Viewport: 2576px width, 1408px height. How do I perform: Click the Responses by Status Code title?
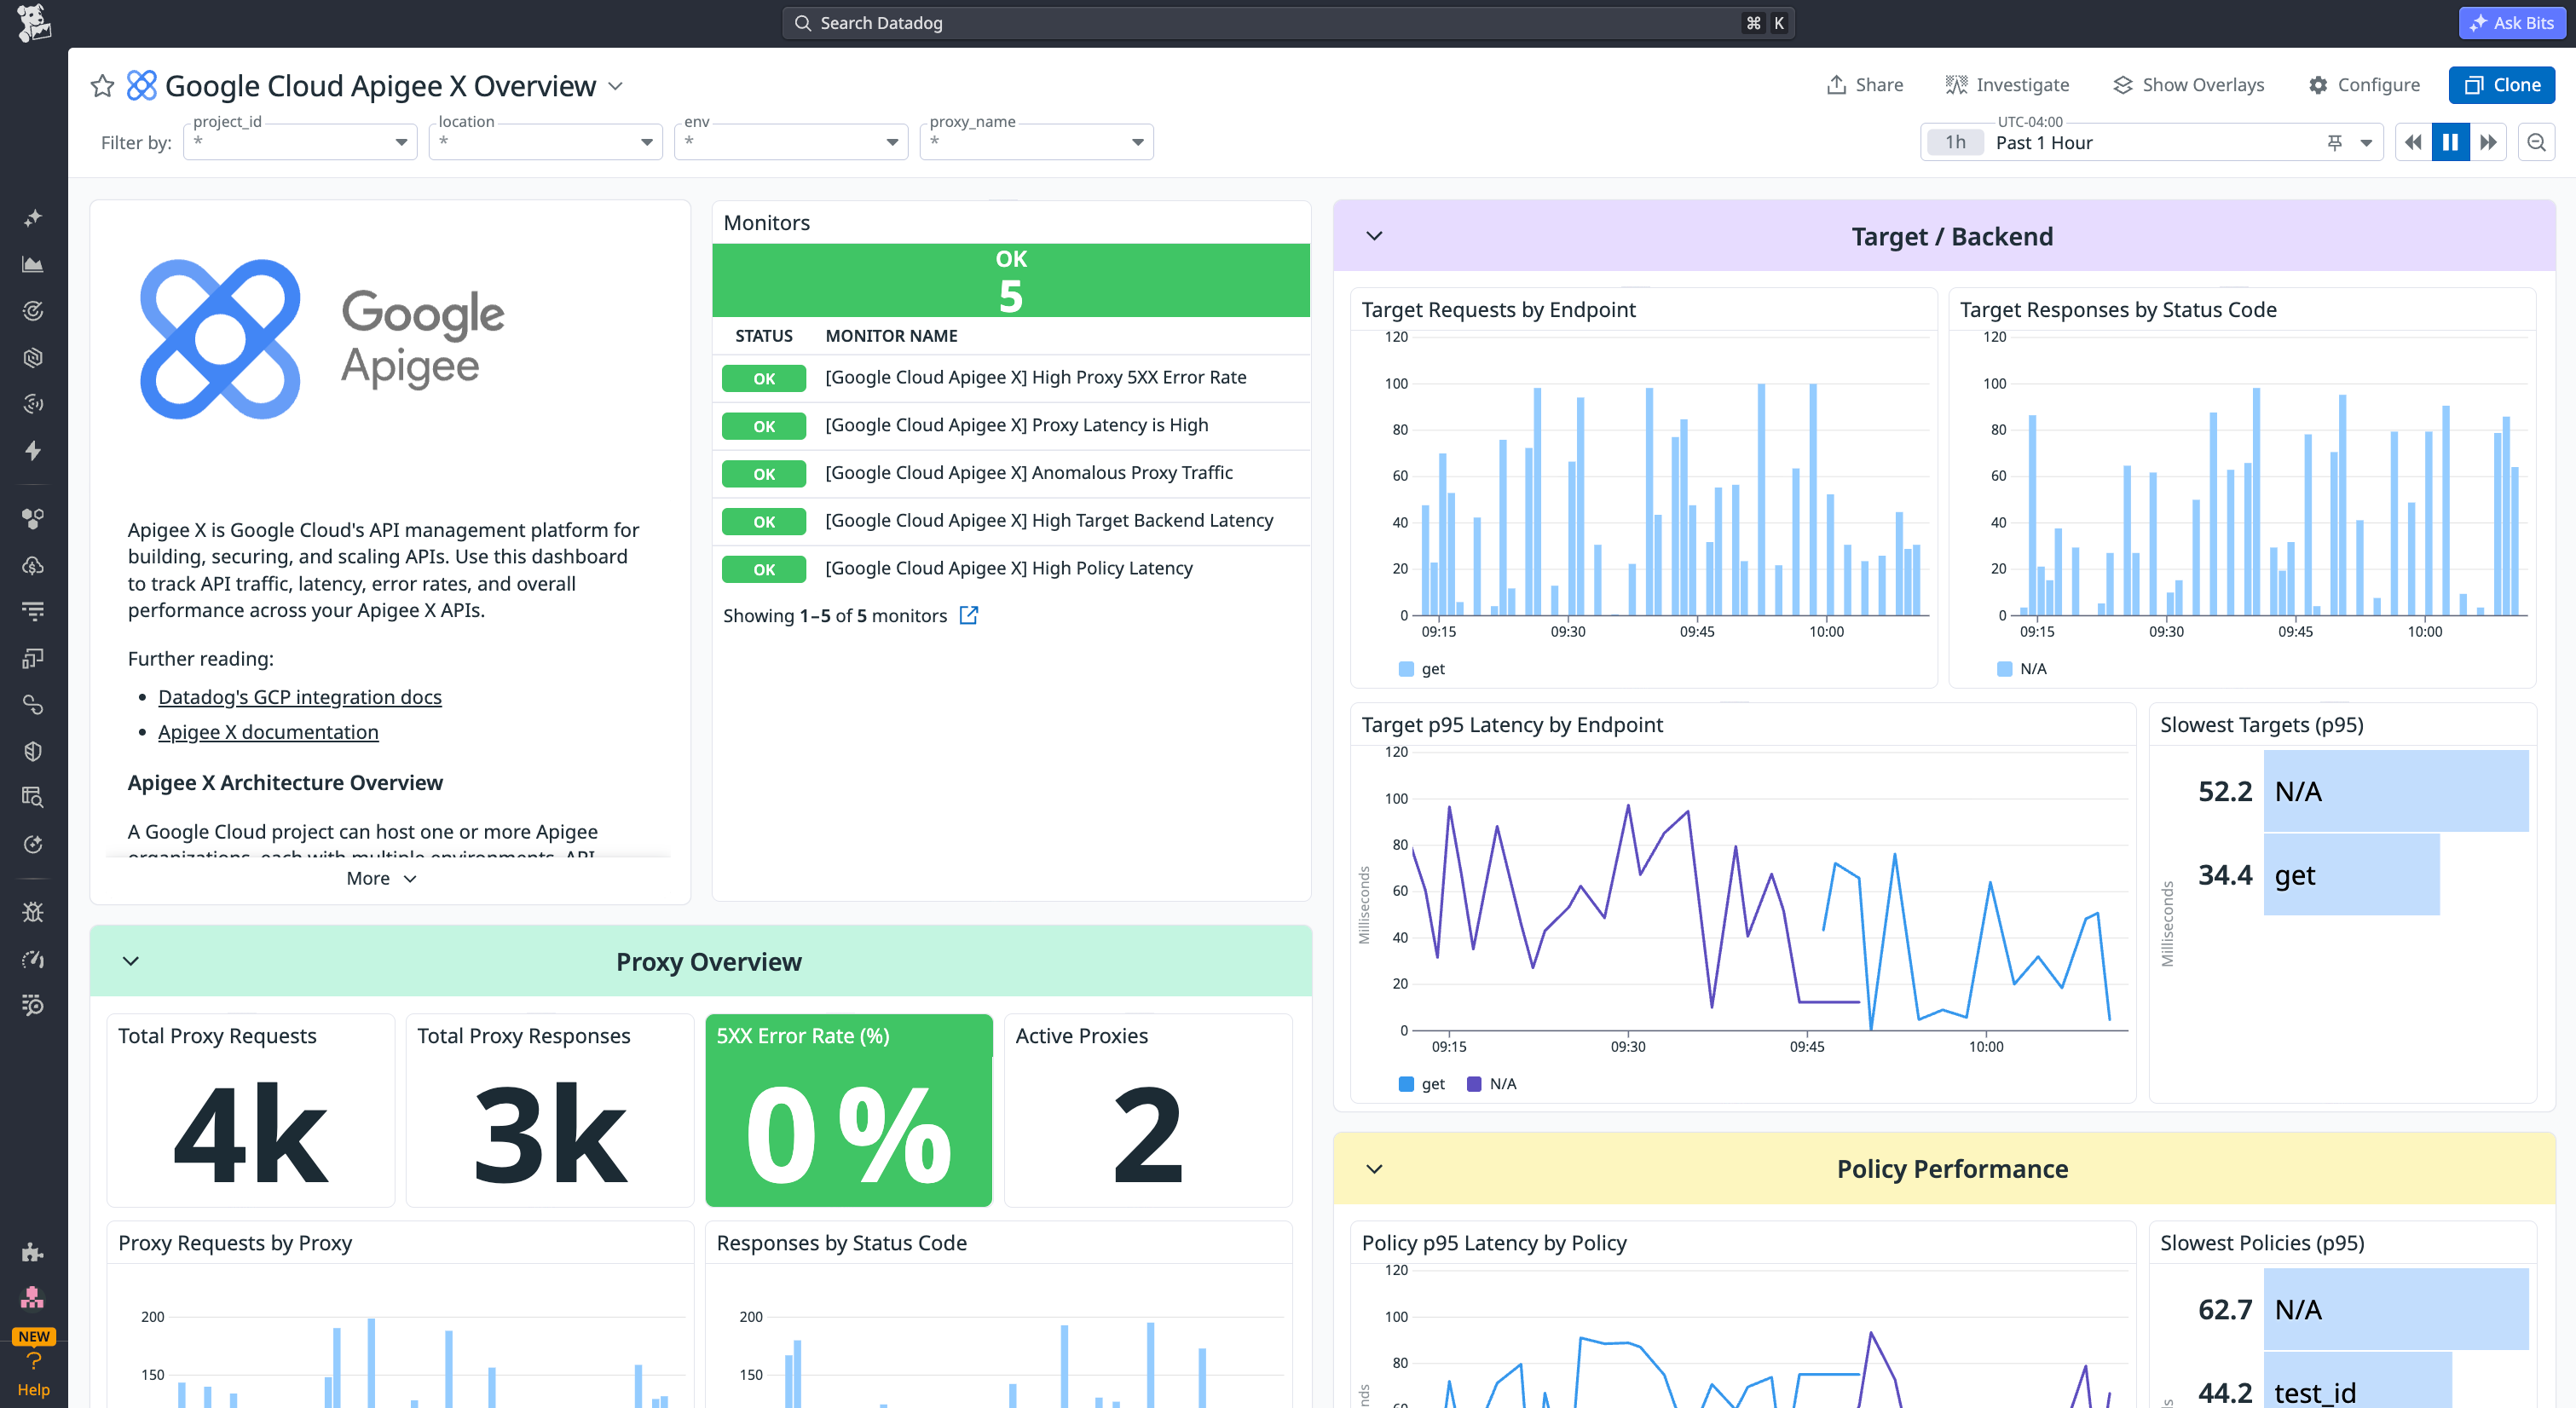point(842,1243)
